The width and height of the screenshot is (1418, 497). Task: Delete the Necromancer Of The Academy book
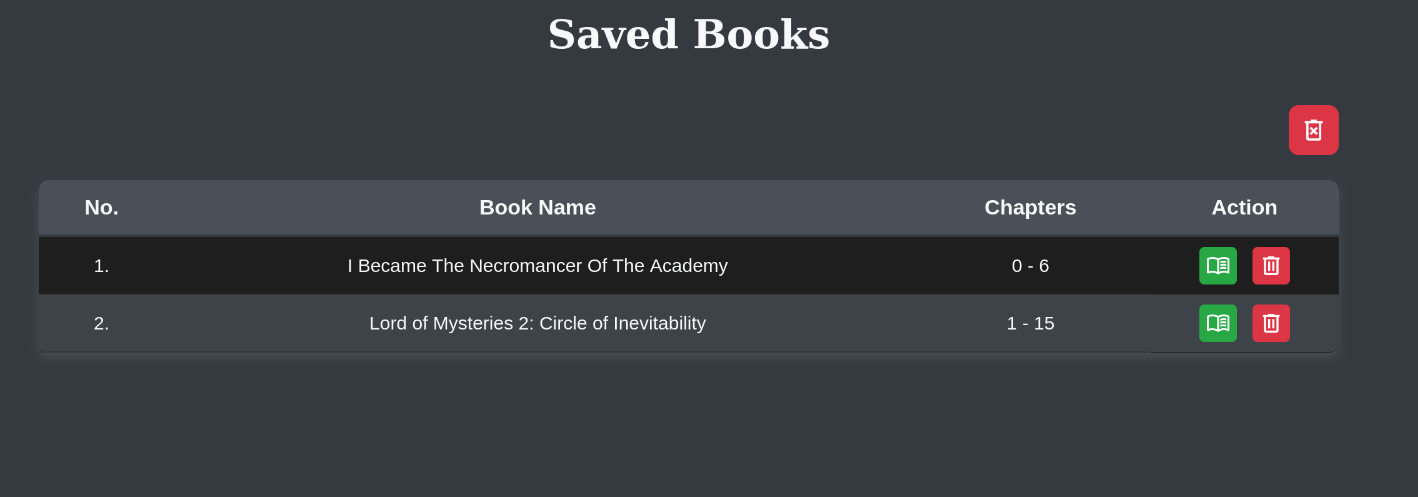click(x=1271, y=266)
